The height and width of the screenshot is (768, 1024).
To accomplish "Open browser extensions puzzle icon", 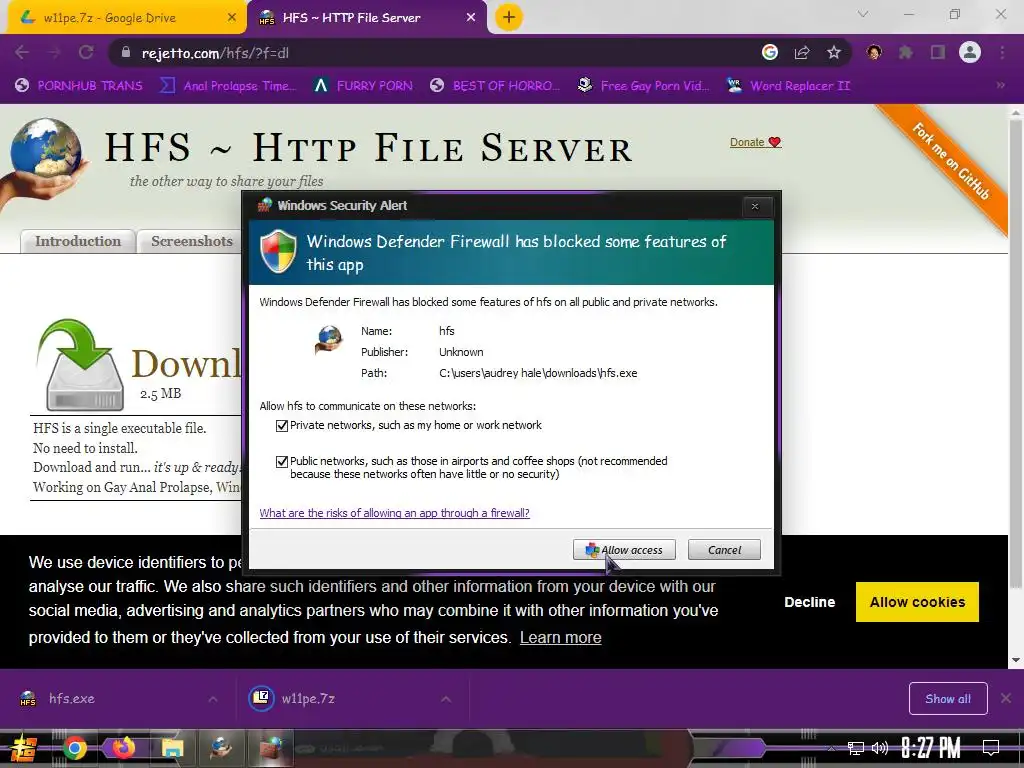I will point(906,53).
